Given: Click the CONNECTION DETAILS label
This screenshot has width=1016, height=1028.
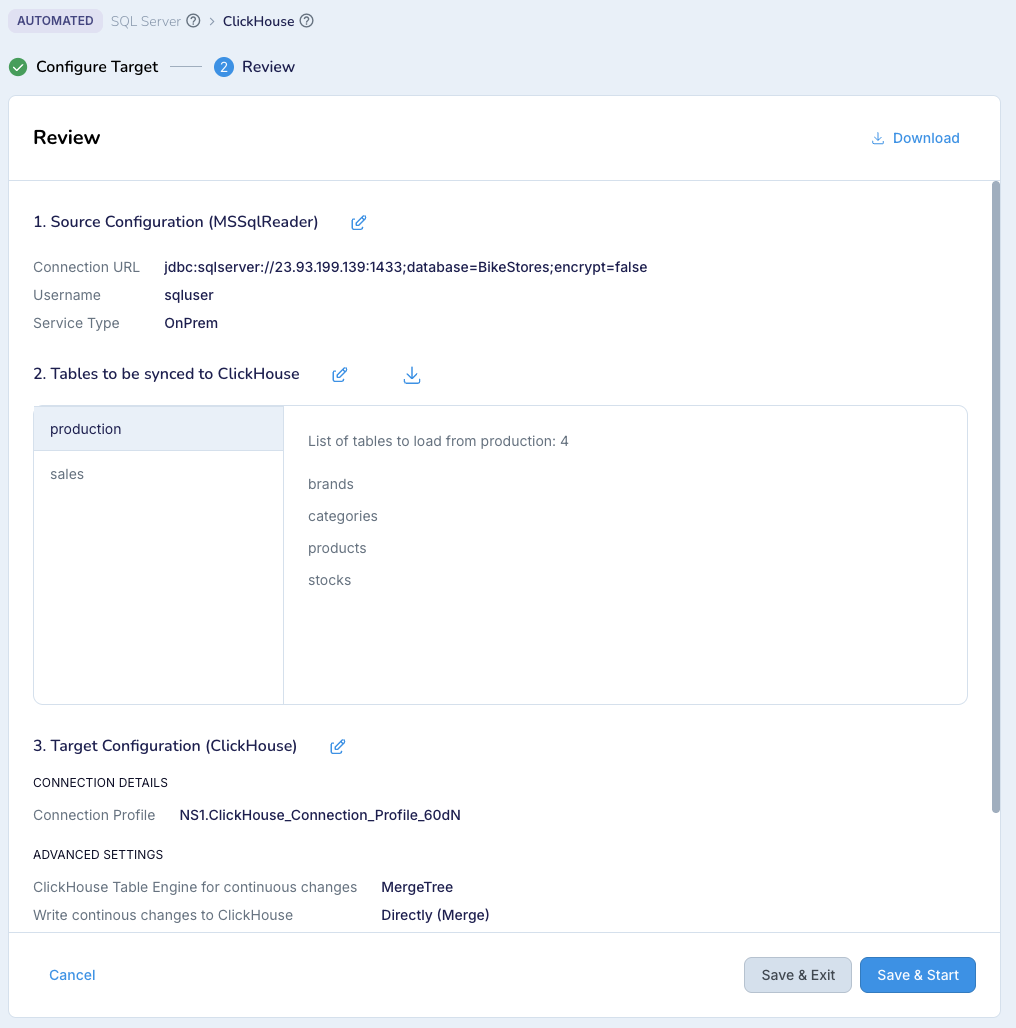Looking at the screenshot, I should (100, 783).
